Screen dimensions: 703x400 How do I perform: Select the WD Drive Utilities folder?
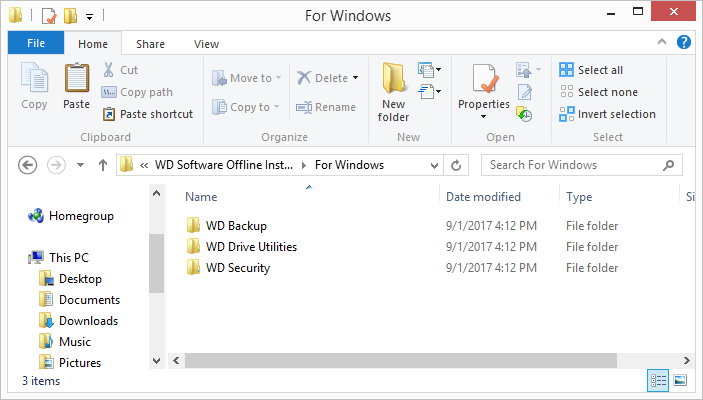[242, 247]
